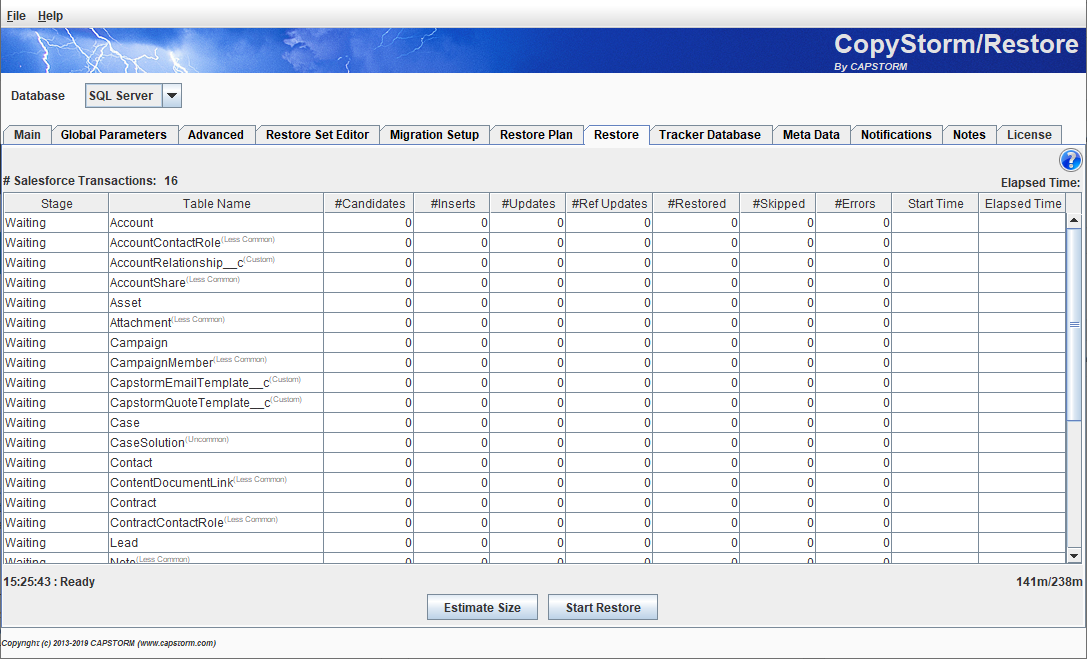
Task: Select the Campaign table row
Action: click(x=534, y=342)
